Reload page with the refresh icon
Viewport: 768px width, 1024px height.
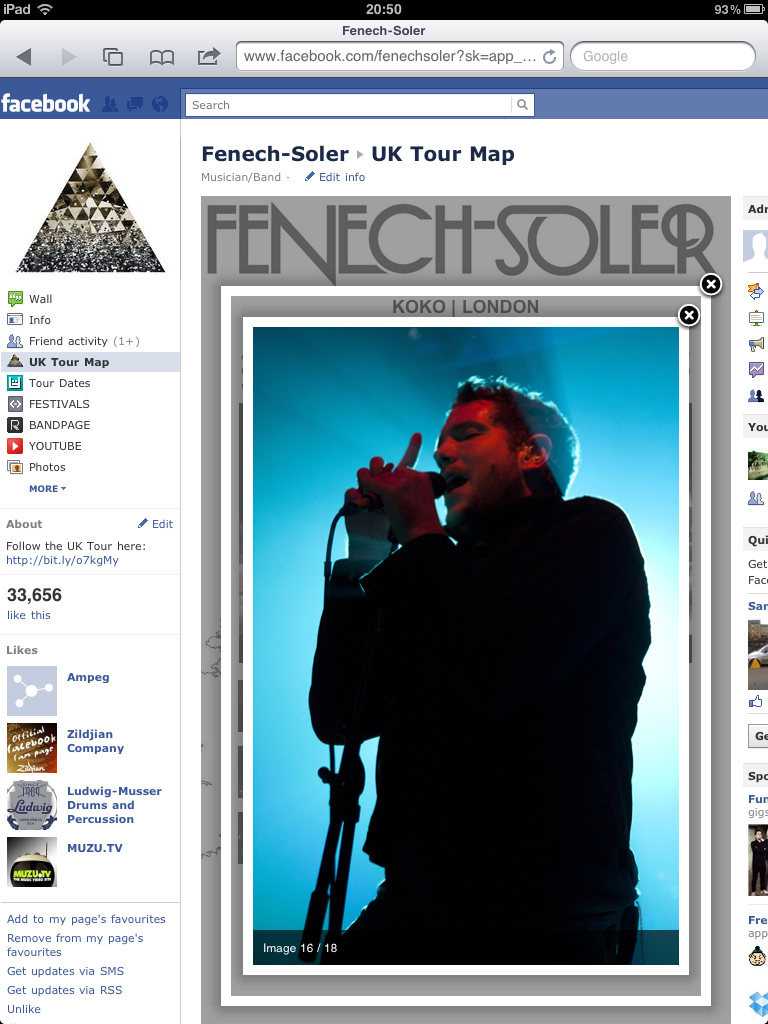549,57
